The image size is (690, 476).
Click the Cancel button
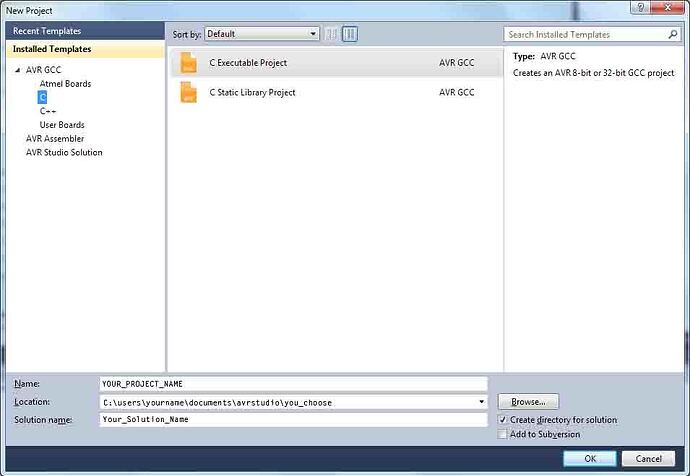click(649, 458)
